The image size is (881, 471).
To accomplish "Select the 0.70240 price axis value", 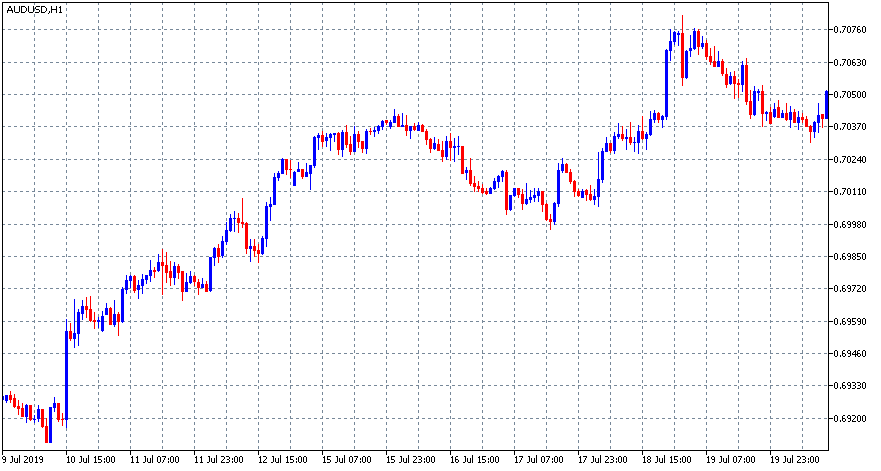I will [x=850, y=160].
